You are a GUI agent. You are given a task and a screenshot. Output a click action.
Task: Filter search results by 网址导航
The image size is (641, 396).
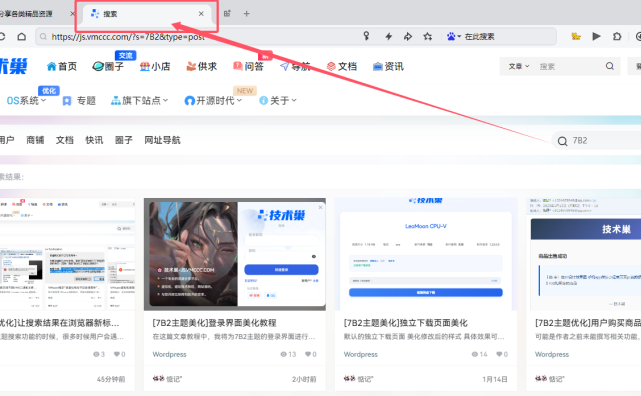tap(162, 140)
